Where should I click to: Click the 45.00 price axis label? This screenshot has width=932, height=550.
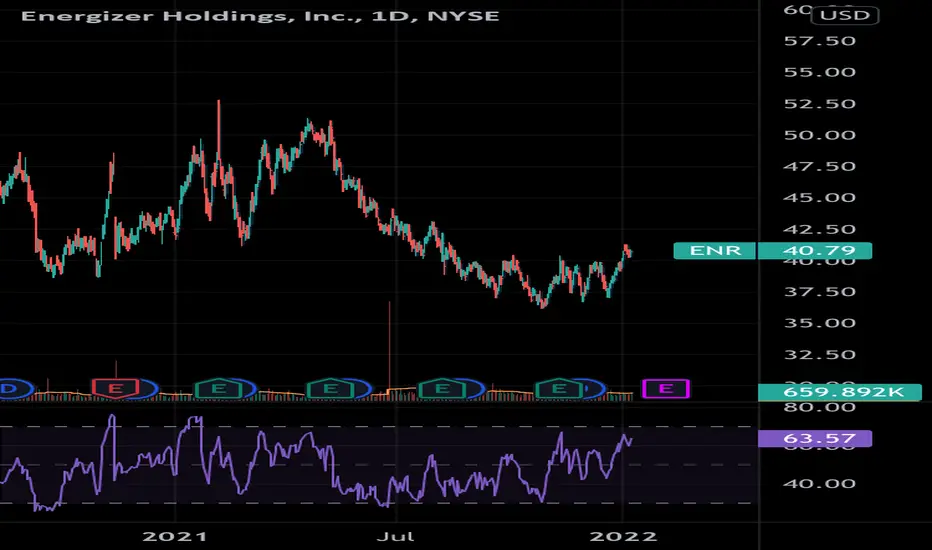820,197
